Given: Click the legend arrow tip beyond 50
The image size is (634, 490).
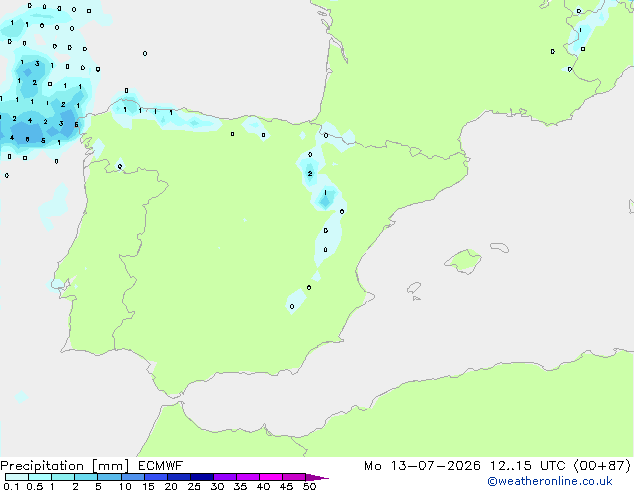Looking at the screenshot, I should [317, 477].
